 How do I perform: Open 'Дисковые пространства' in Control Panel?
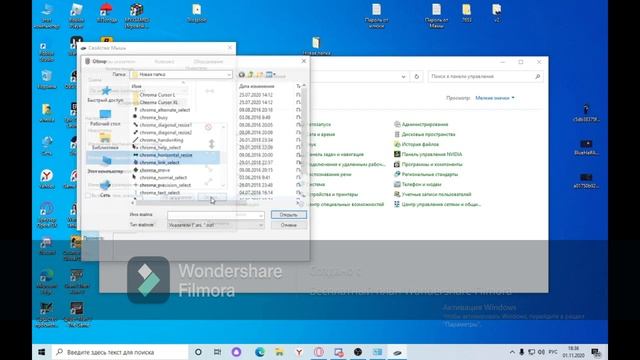tap(424, 134)
